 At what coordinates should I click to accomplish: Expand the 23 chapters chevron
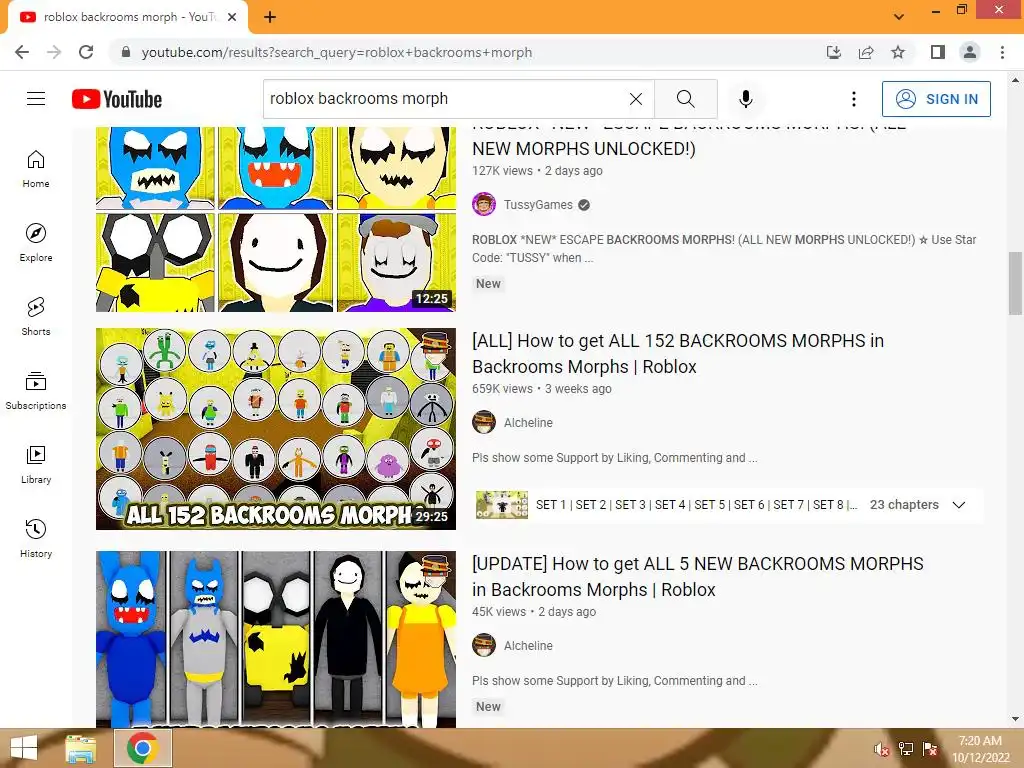tap(959, 505)
